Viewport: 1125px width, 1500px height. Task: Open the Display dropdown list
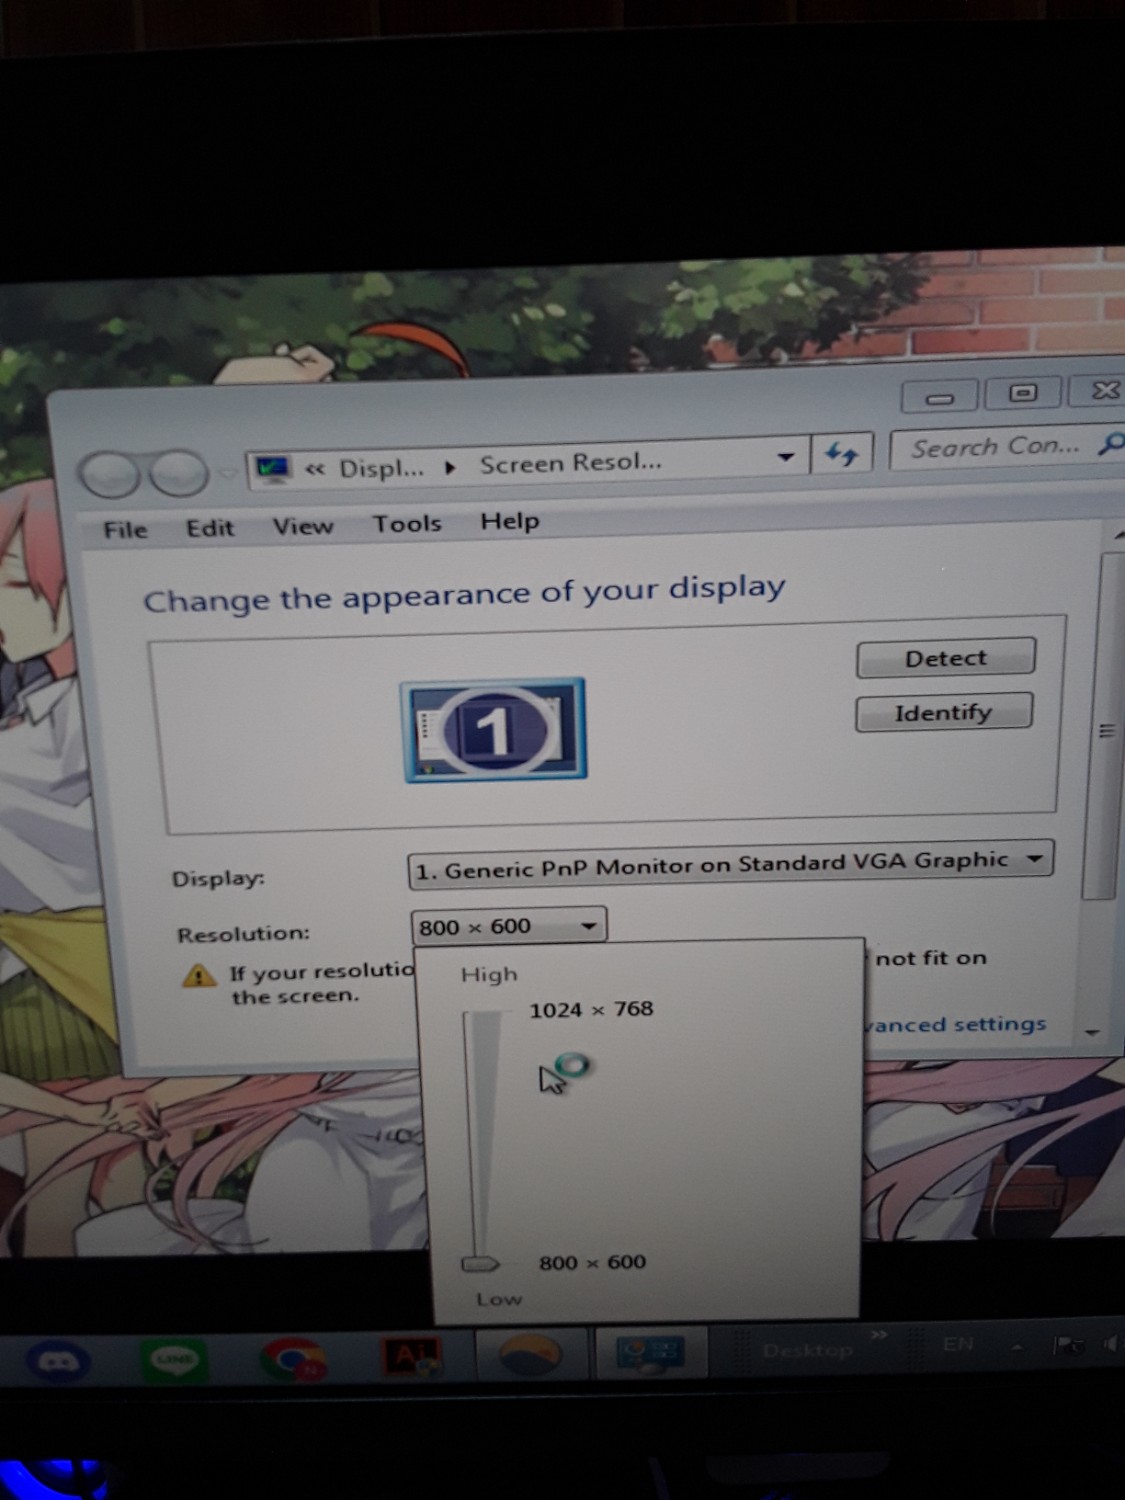click(730, 864)
